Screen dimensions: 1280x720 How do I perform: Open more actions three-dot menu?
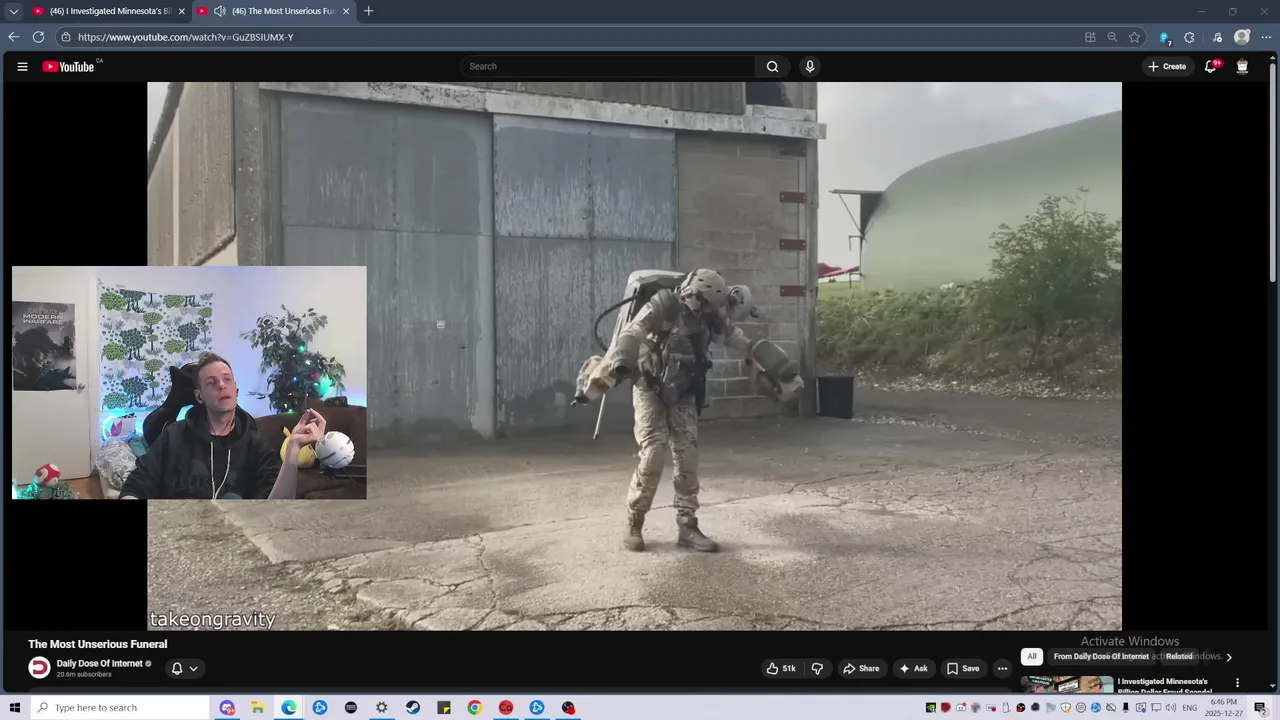click(1002, 668)
